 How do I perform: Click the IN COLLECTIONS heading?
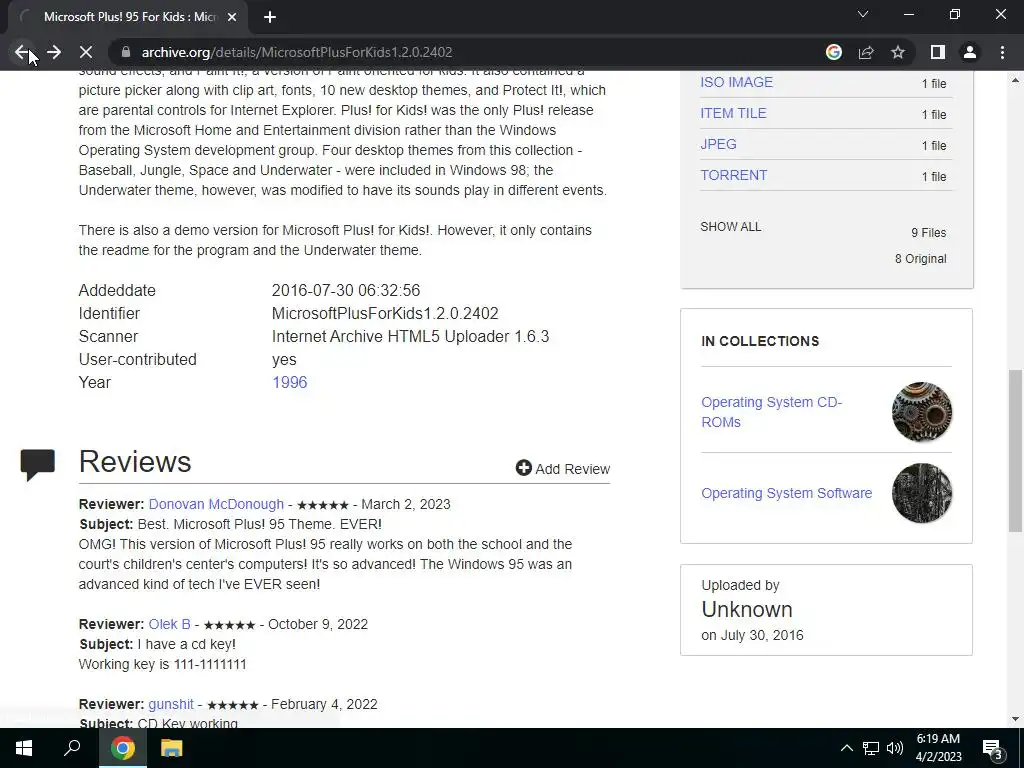(x=760, y=342)
